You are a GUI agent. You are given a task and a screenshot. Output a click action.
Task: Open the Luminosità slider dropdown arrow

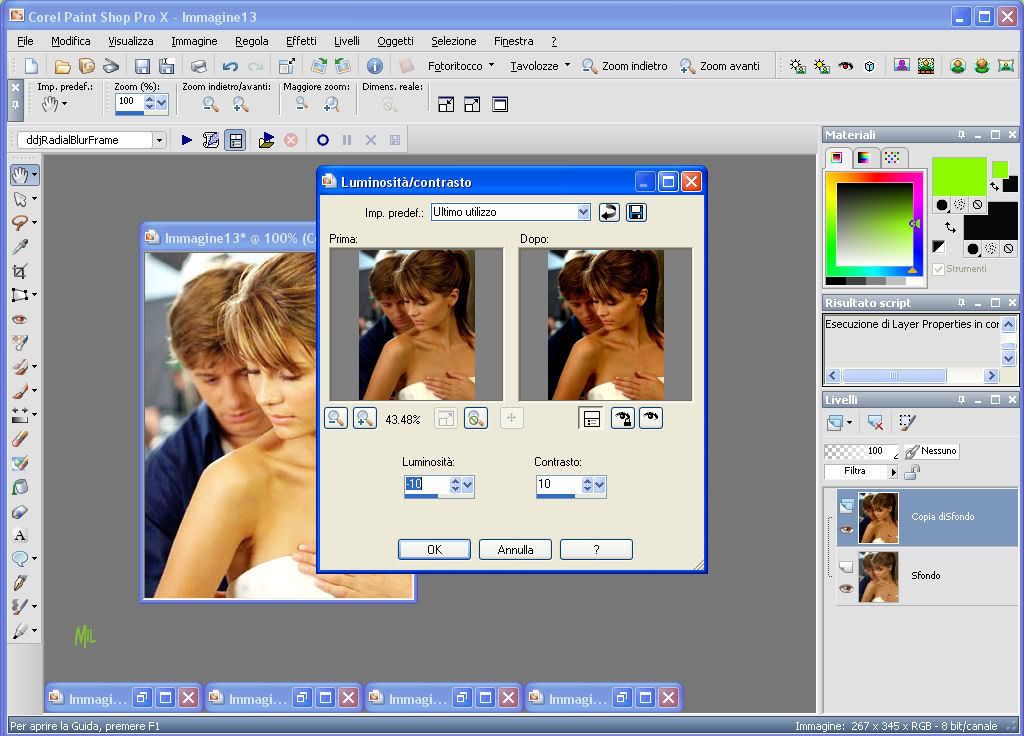(x=468, y=485)
